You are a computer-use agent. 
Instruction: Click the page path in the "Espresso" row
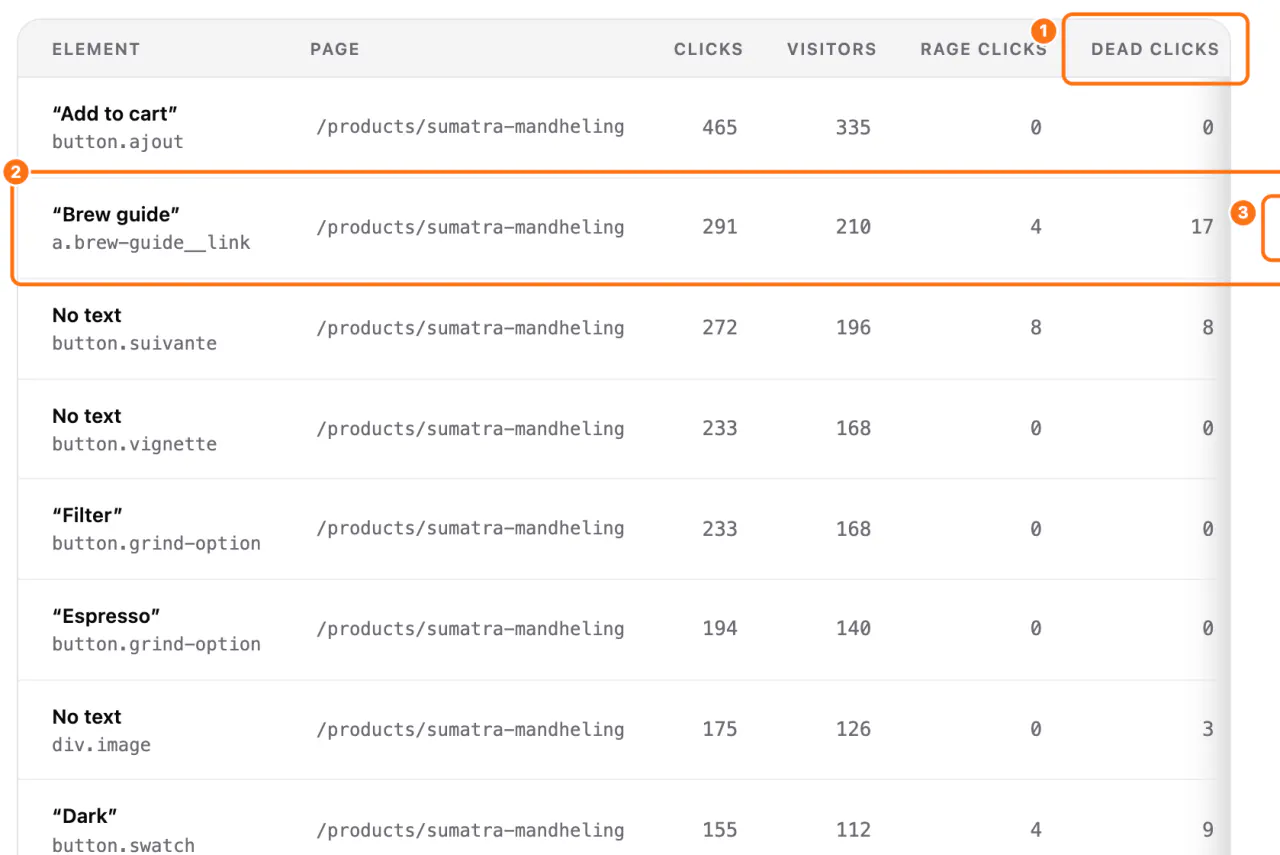[x=470, y=629]
